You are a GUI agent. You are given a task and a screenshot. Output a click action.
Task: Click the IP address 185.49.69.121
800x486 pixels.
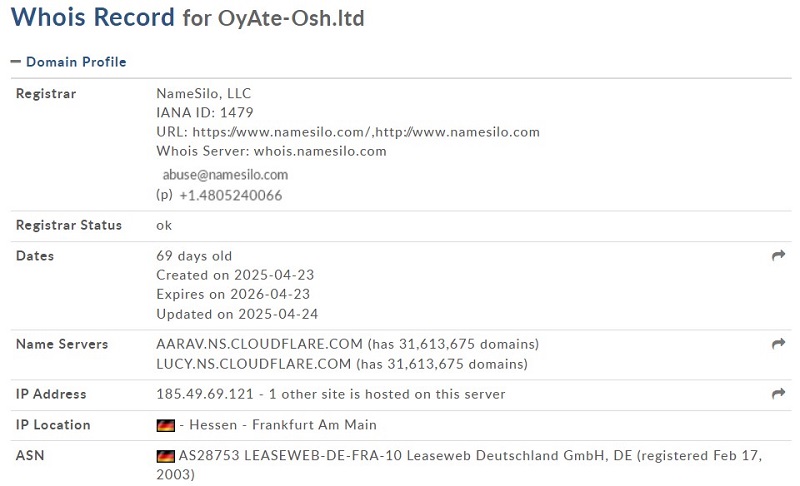point(205,394)
